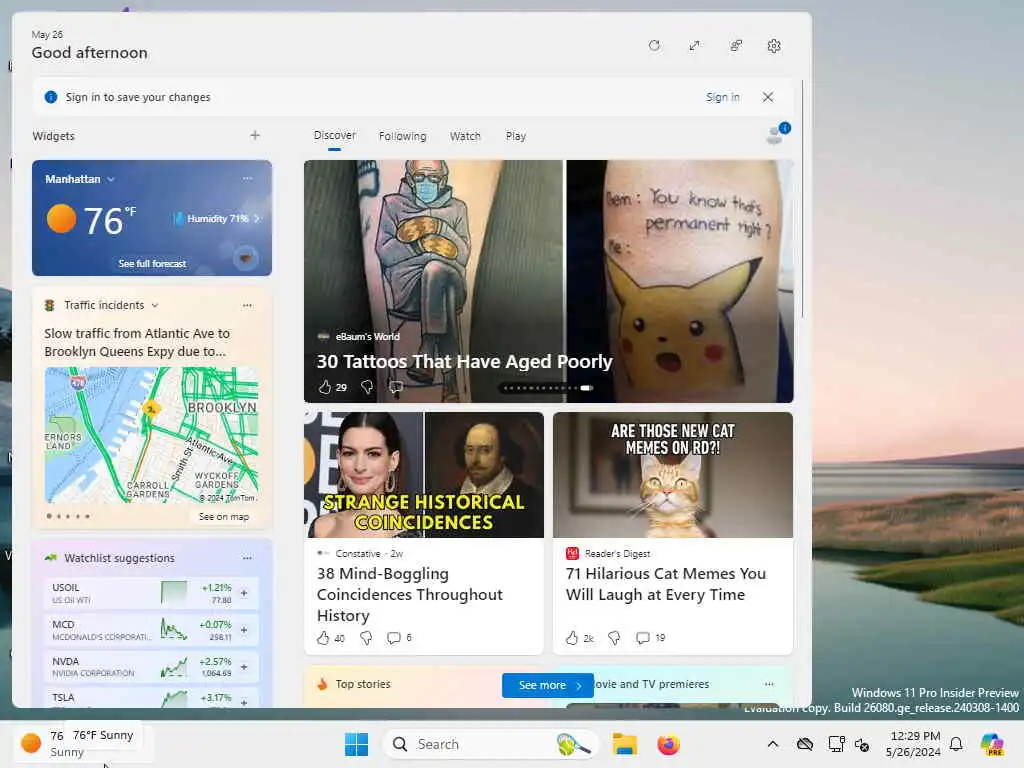
Task: Open weather widget more options menu
Action: coord(247,178)
